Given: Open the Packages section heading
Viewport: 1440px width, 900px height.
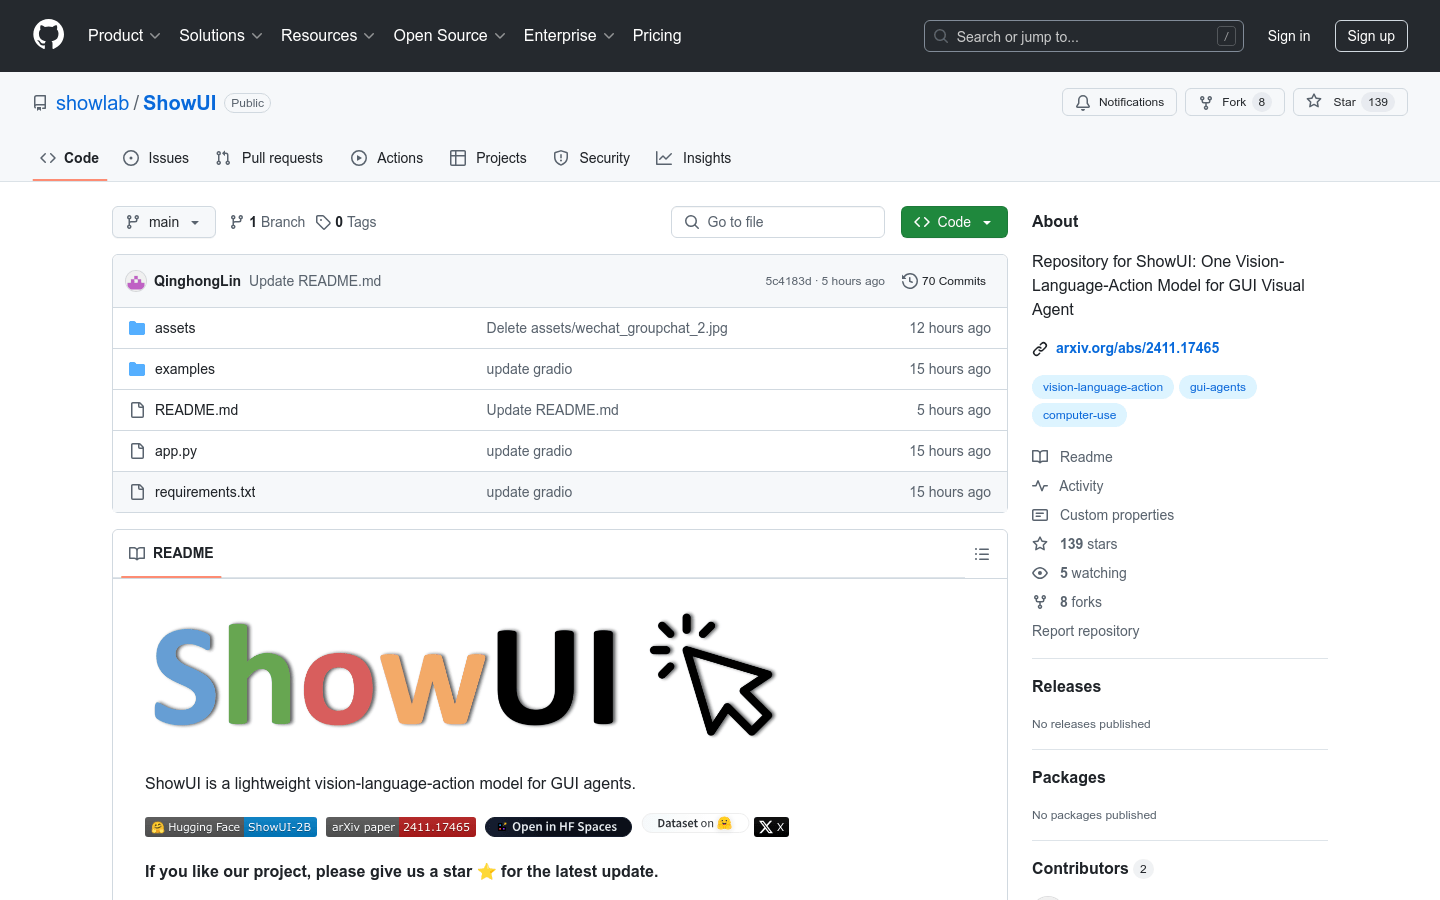Looking at the screenshot, I should pyautogui.click(x=1069, y=777).
